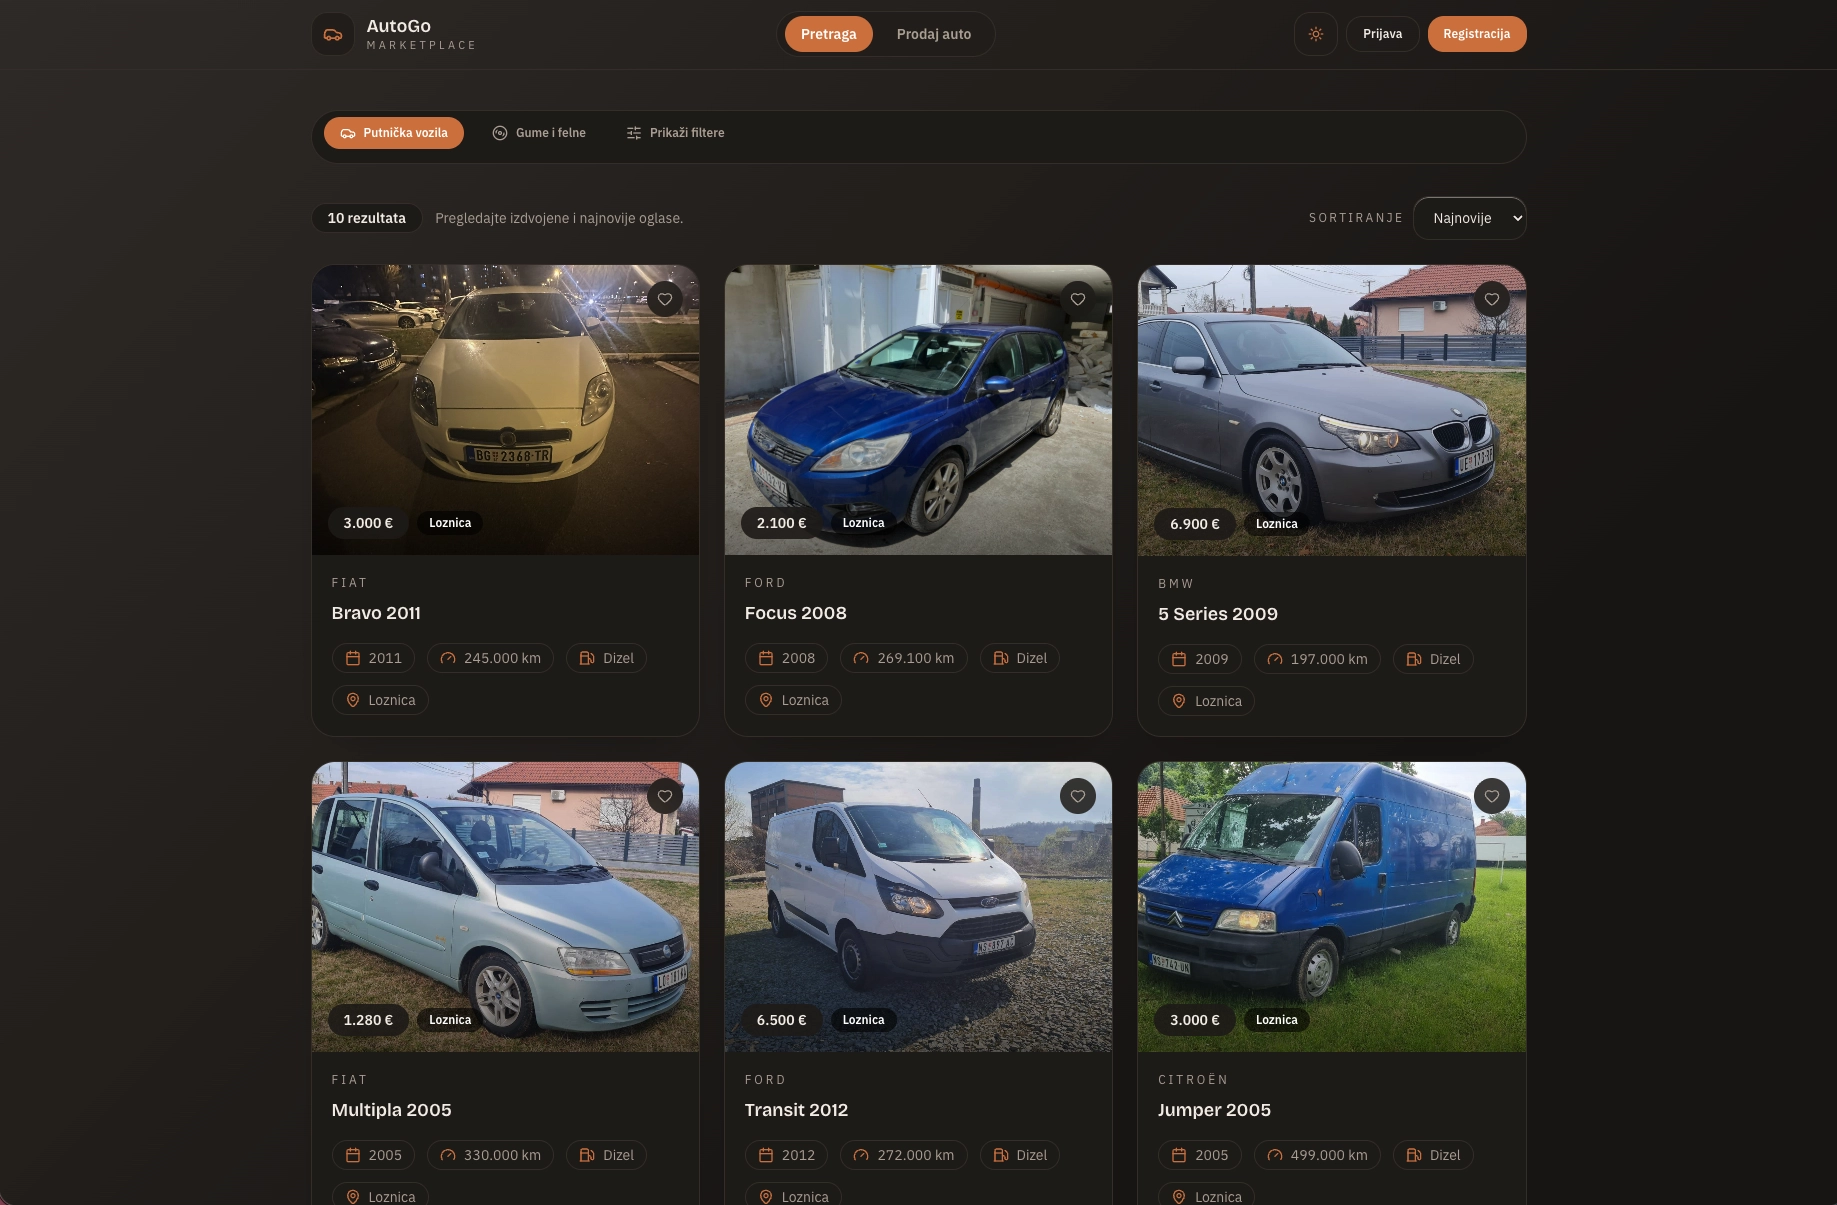Favorite the Fiat Bravo 2011 listing

click(x=665, y=299)
